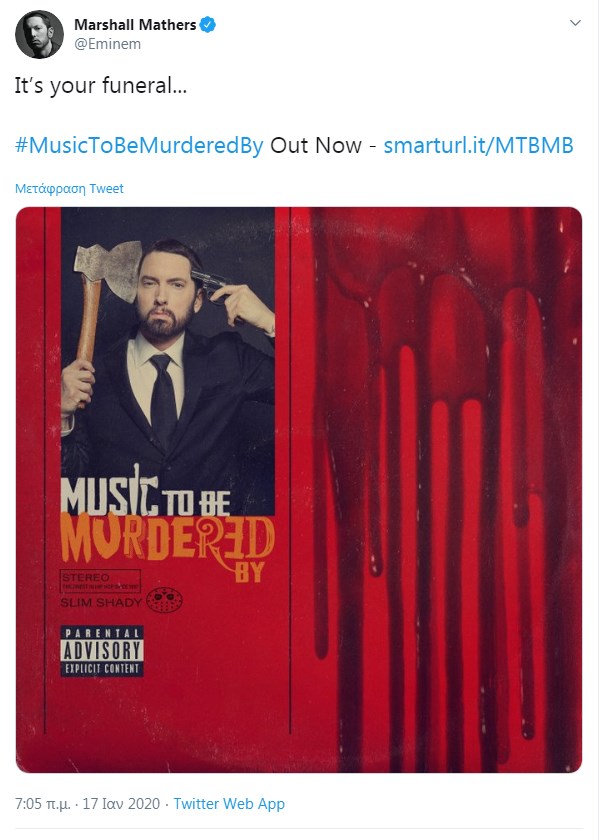
Task: Translate the tweet via Μετάφραση Tweet
Action: coord(69,189)
